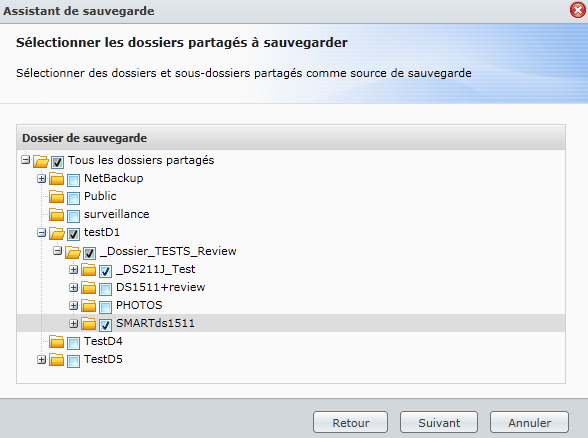Collapse the testD1 tree node

coord(41,233)
